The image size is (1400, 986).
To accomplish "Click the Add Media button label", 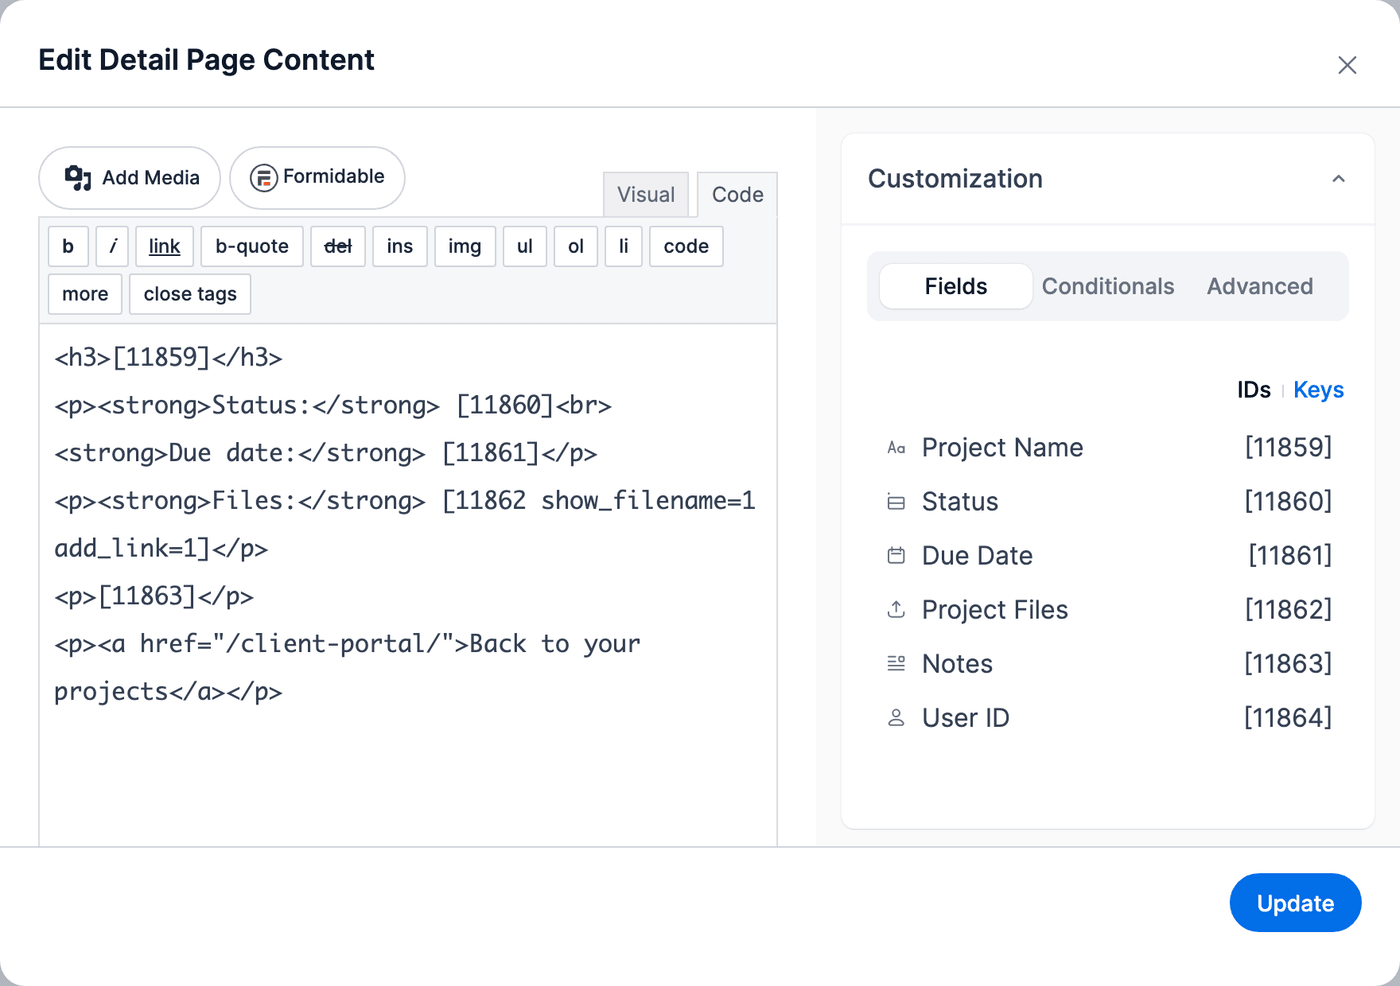I will [151, 178].
